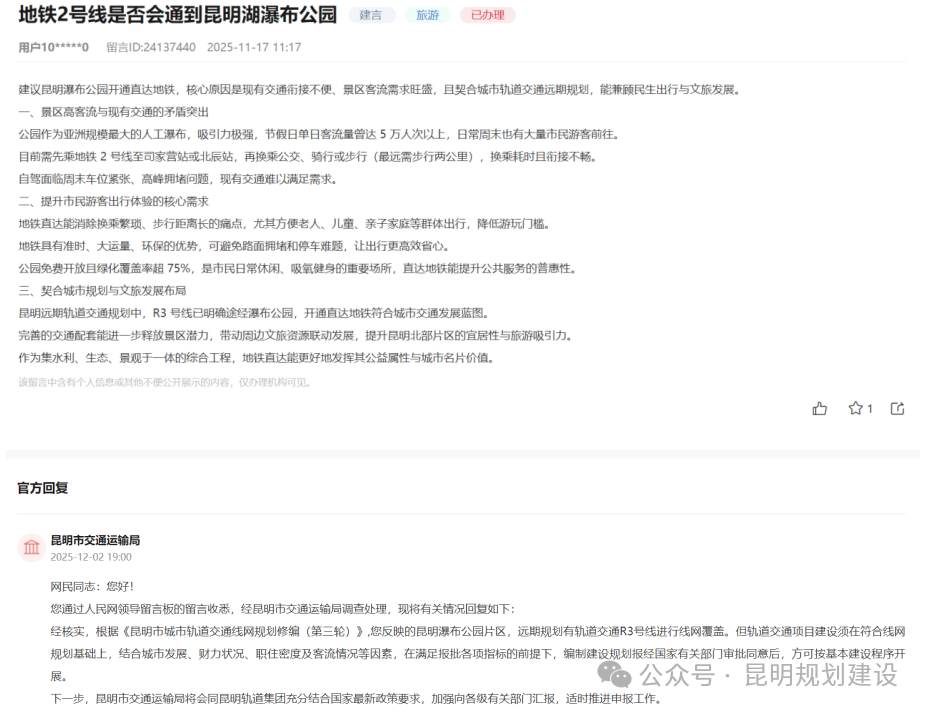Viewport: 927px width, 712px height.
Task: Open the share icon on the right
Action: click(896, 409)
